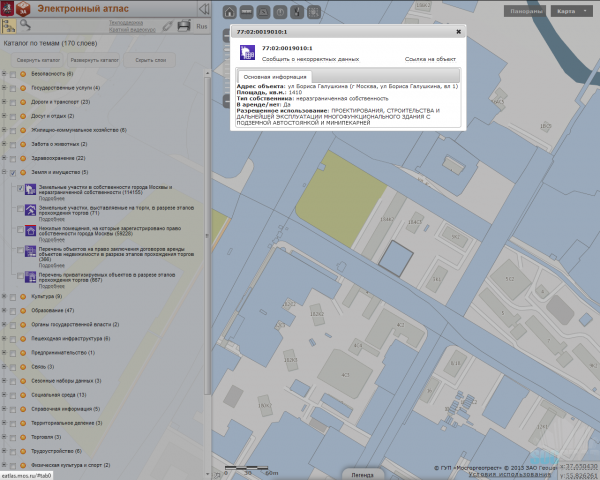Image resolution: width=600 pixels, height=480 pixels.
Task: Uncheck Земля и имущество category checkbox
Action: pyautogui.click(x=13, y=172)
